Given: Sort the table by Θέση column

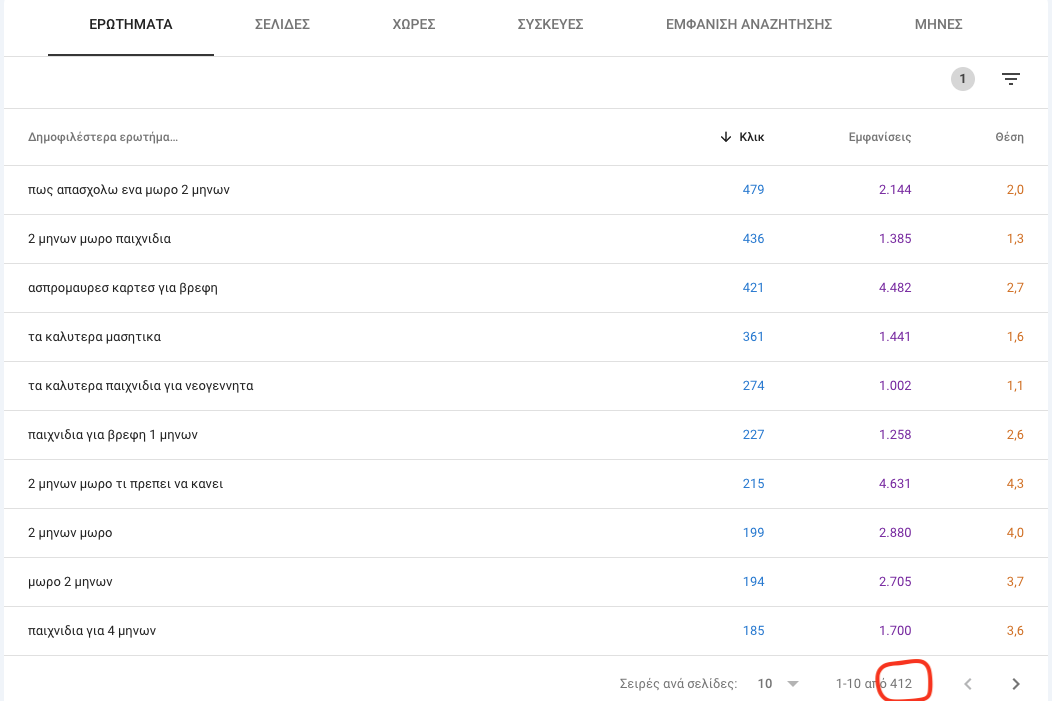Looking at the screenshot, I should pos(1009,137).
